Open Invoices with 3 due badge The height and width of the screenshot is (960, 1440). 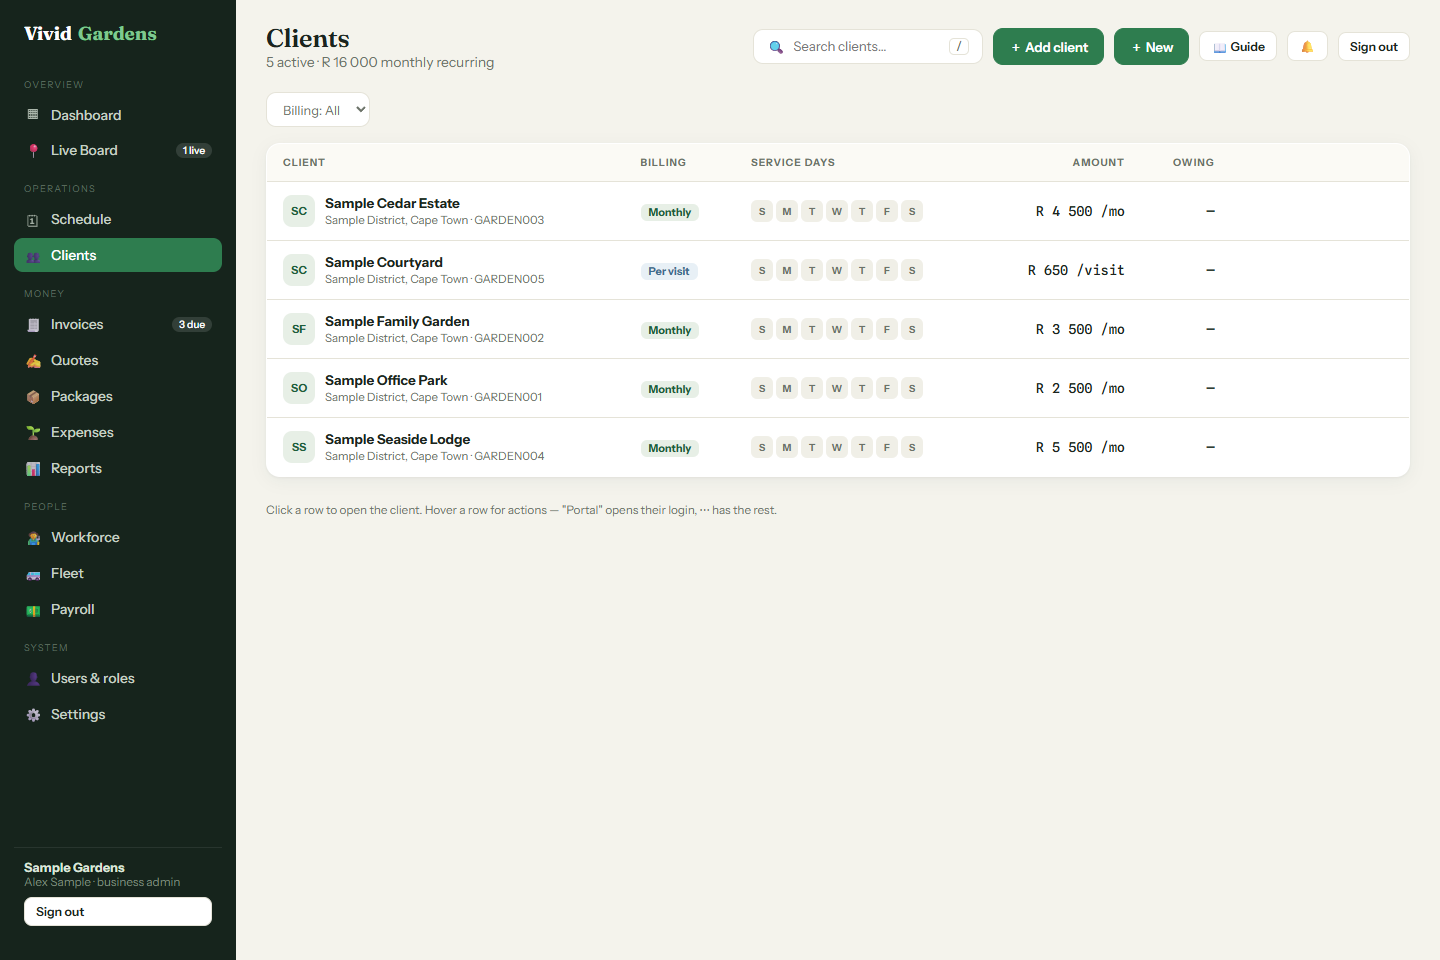pos(118,324)
